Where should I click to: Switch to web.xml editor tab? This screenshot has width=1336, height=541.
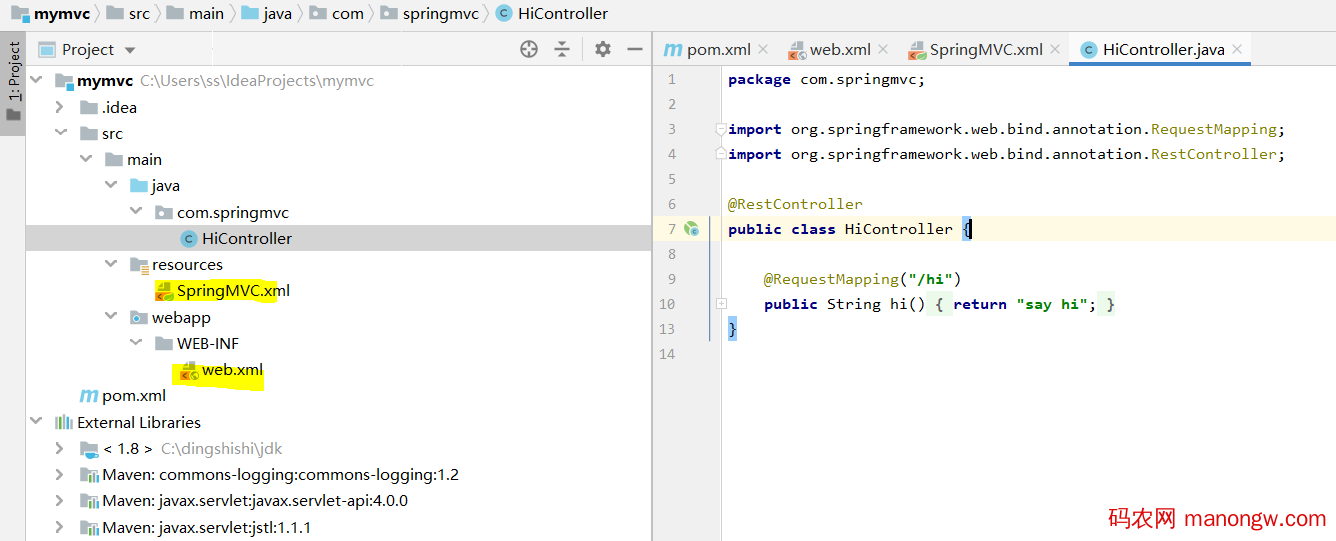(829, 49)
